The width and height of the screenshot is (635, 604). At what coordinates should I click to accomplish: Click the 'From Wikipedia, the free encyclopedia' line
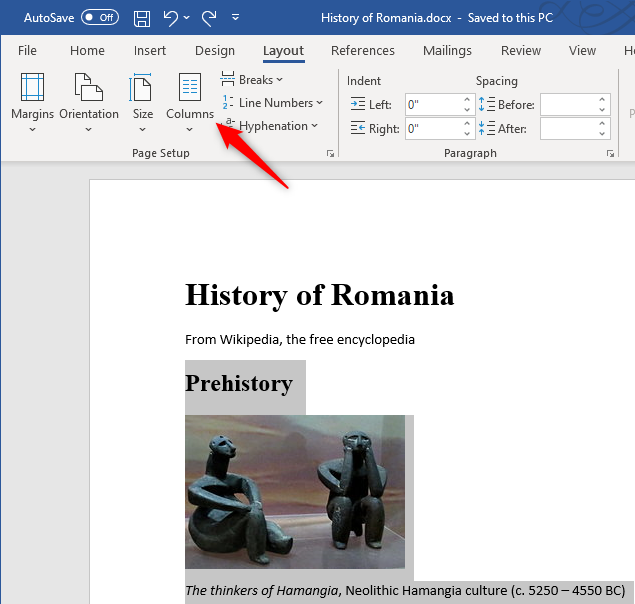[x=300, y=339]
